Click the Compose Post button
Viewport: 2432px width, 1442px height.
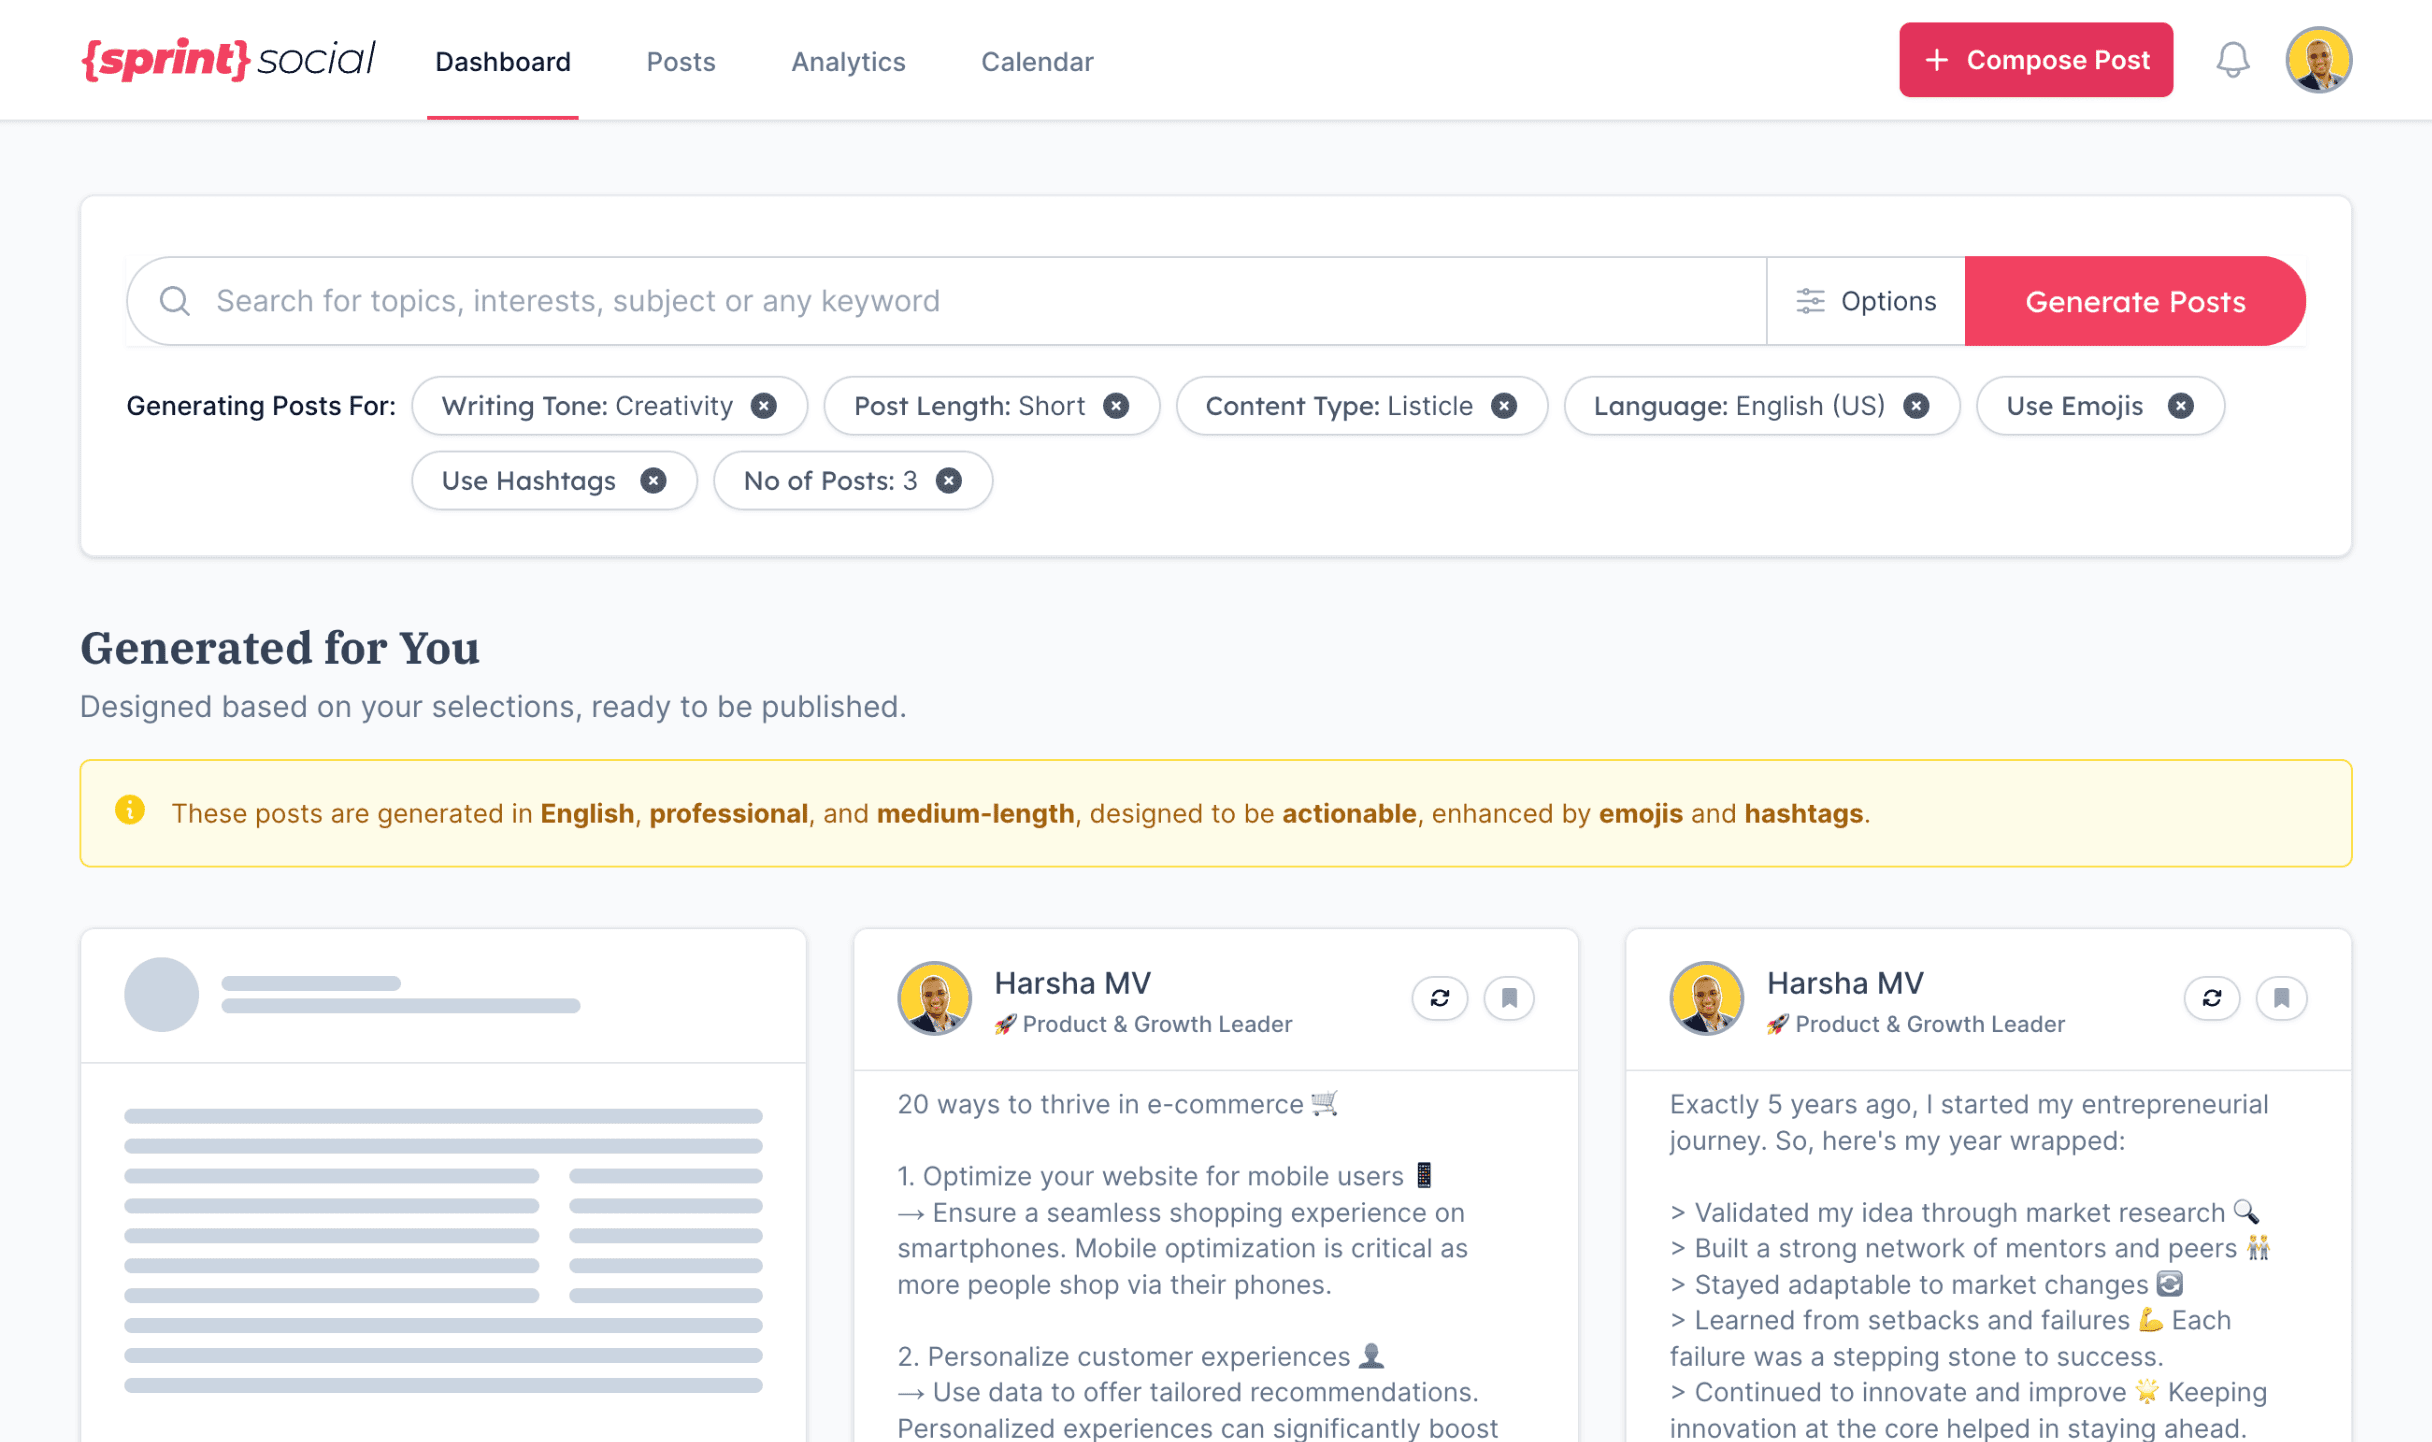click(x=2035, y=60)
